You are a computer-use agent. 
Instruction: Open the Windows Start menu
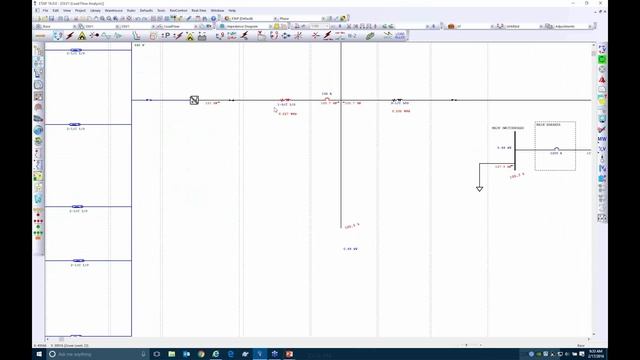[x=39, y=354]
